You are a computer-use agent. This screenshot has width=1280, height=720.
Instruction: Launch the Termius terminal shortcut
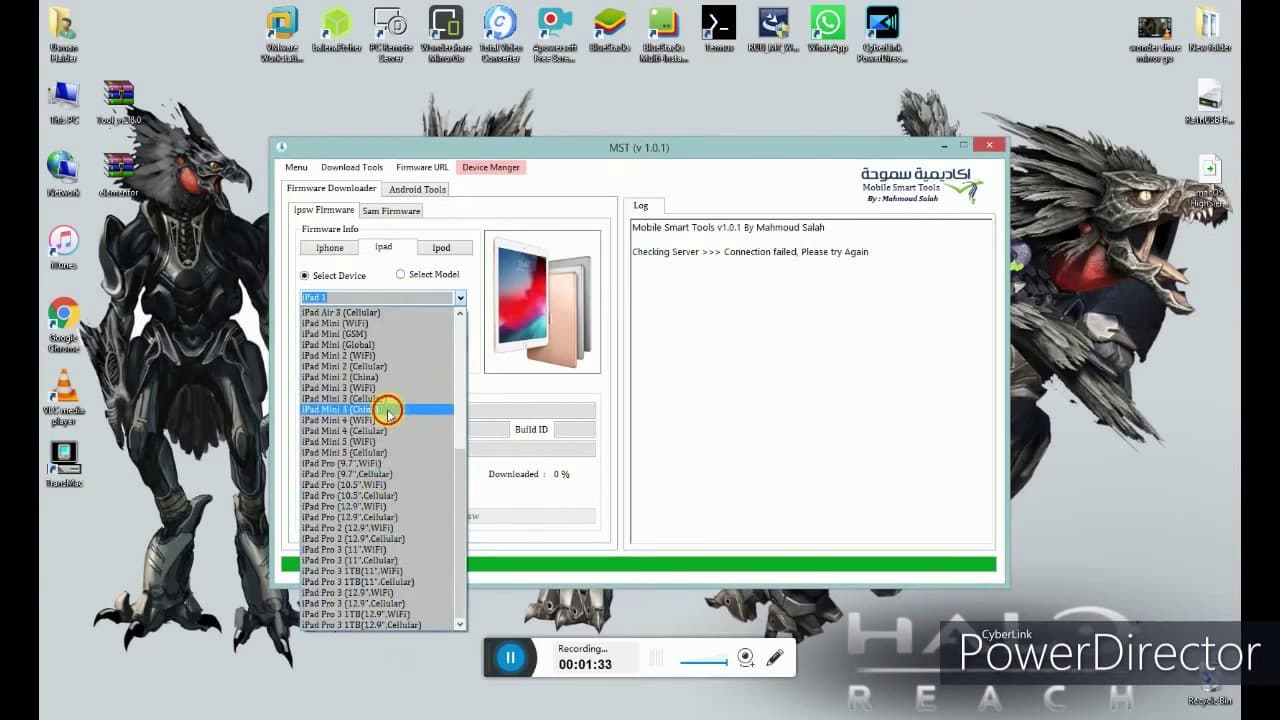[x=719, y=30]
